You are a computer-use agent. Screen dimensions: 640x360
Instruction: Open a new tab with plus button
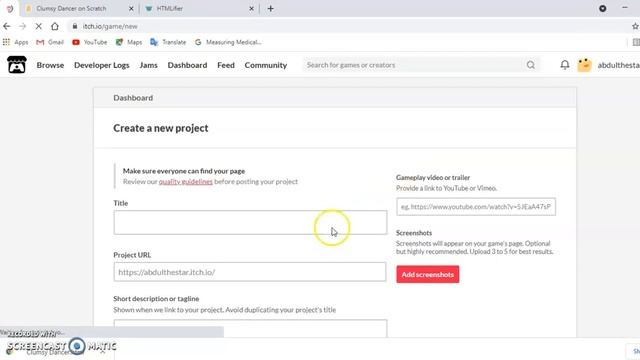tap(271, 9)
